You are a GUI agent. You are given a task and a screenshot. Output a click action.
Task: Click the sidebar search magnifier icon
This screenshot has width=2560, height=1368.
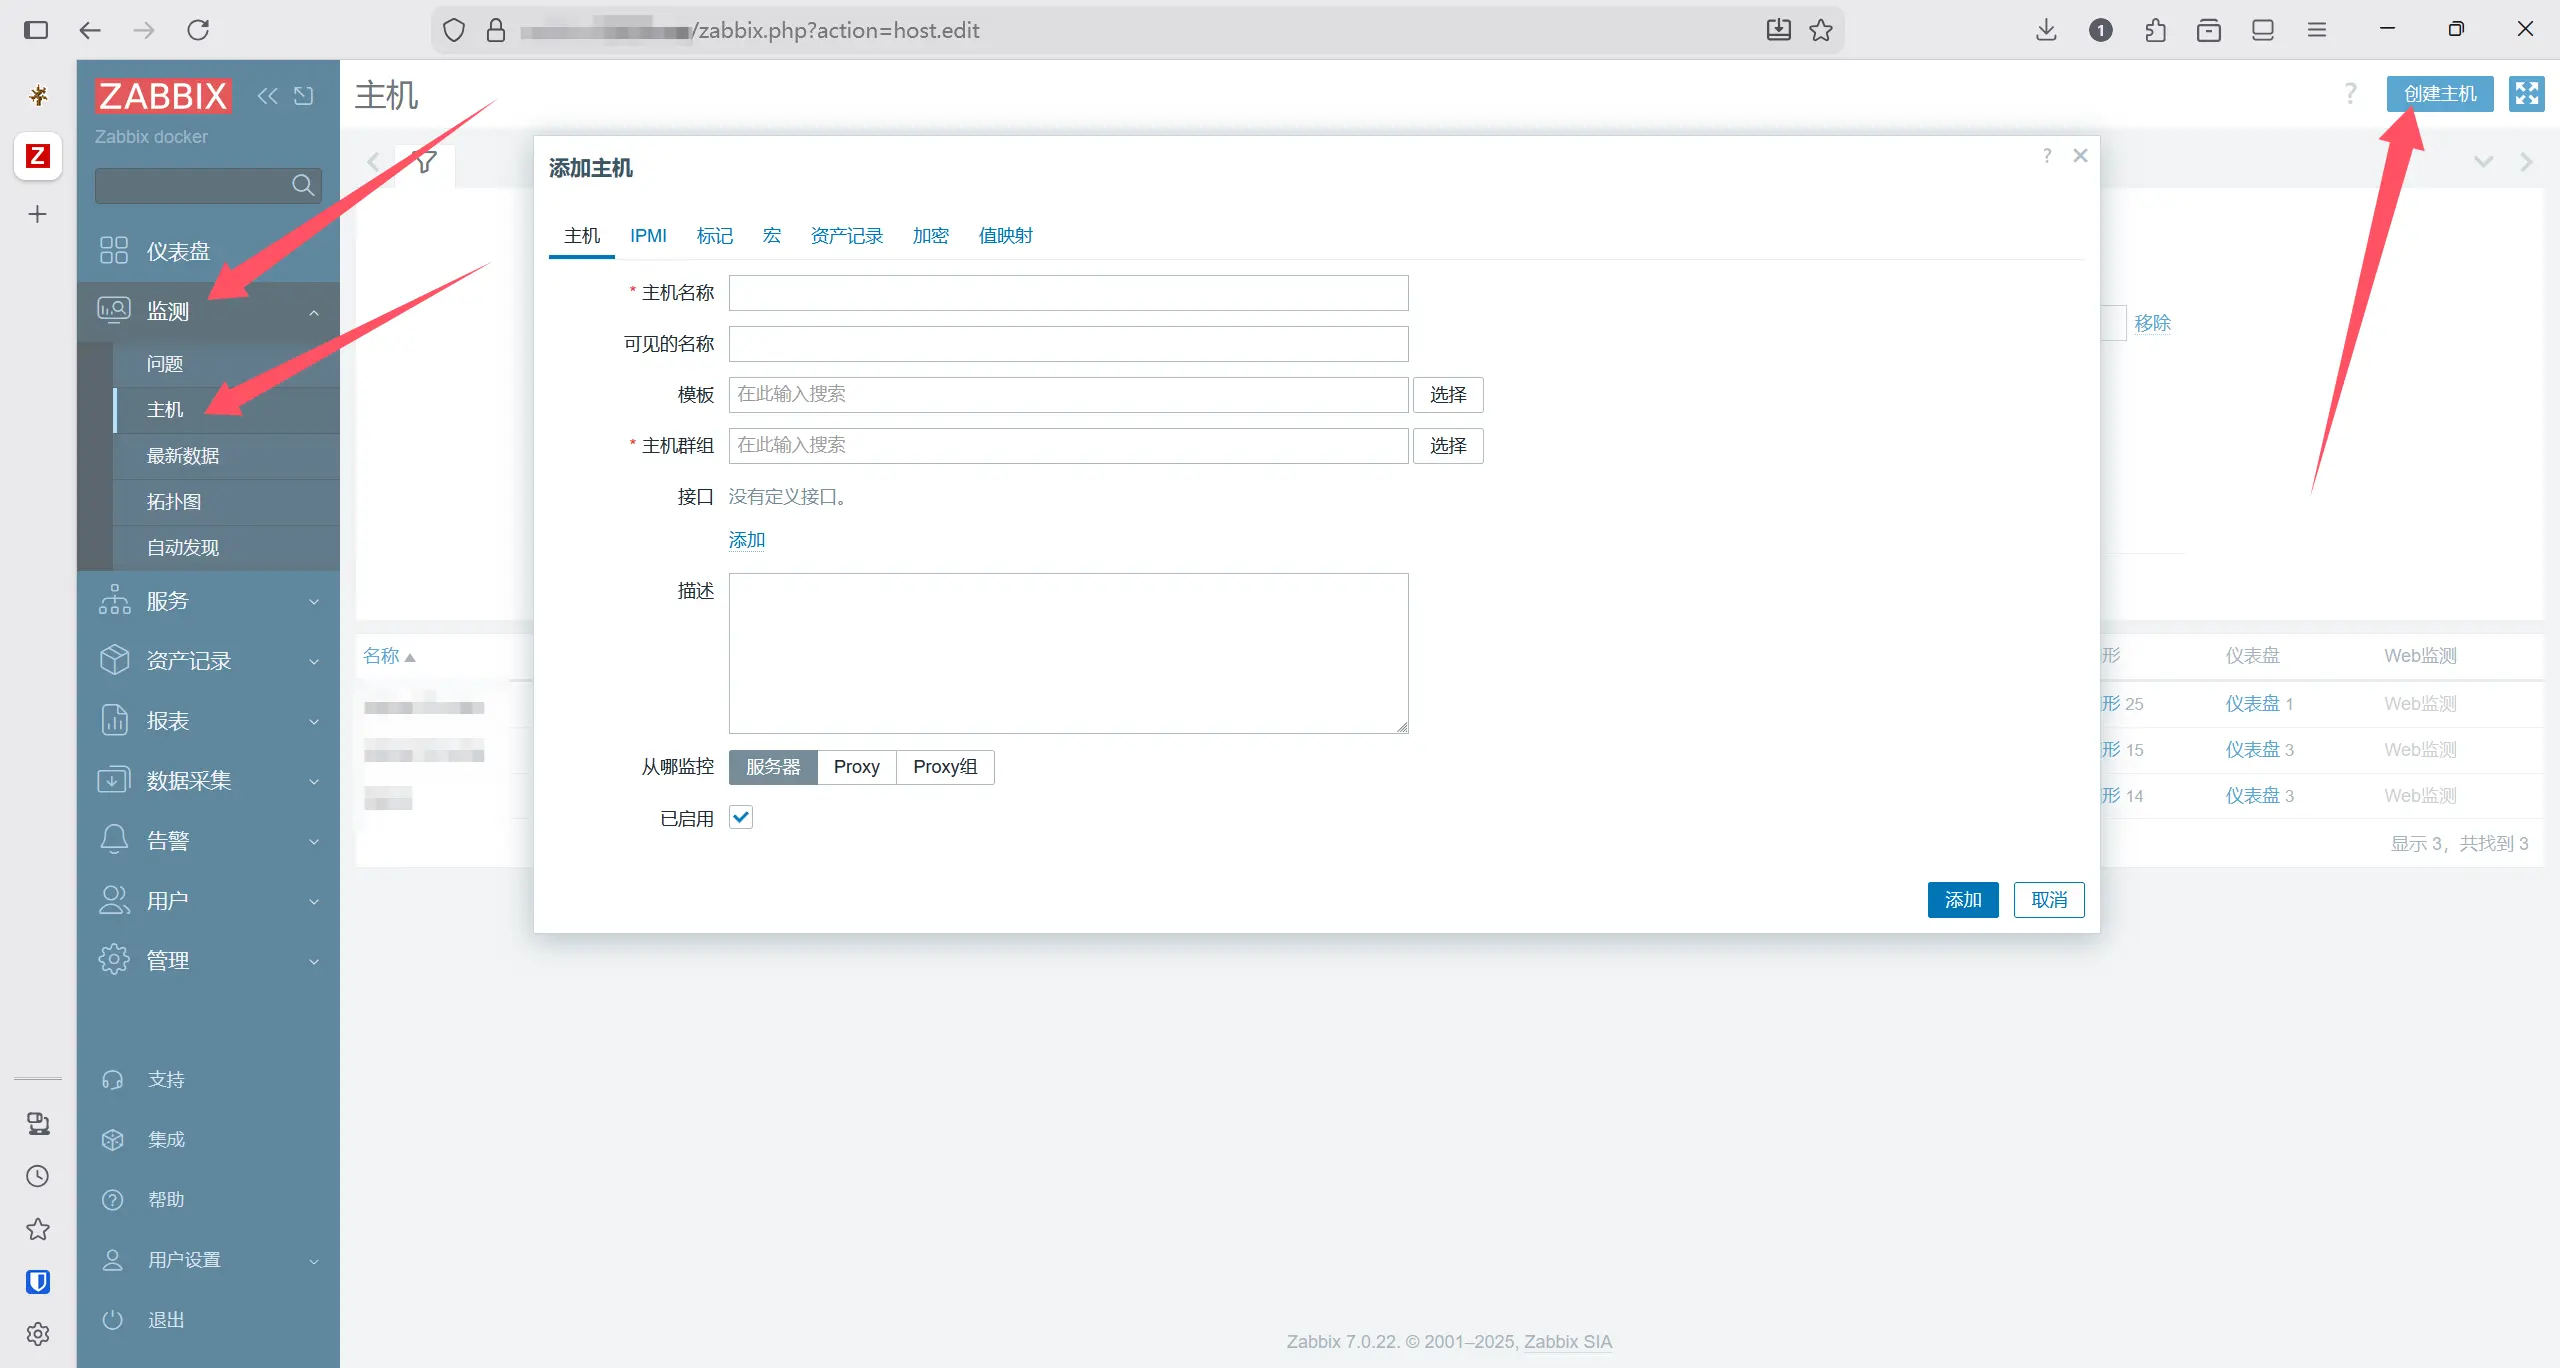(302, 185)
